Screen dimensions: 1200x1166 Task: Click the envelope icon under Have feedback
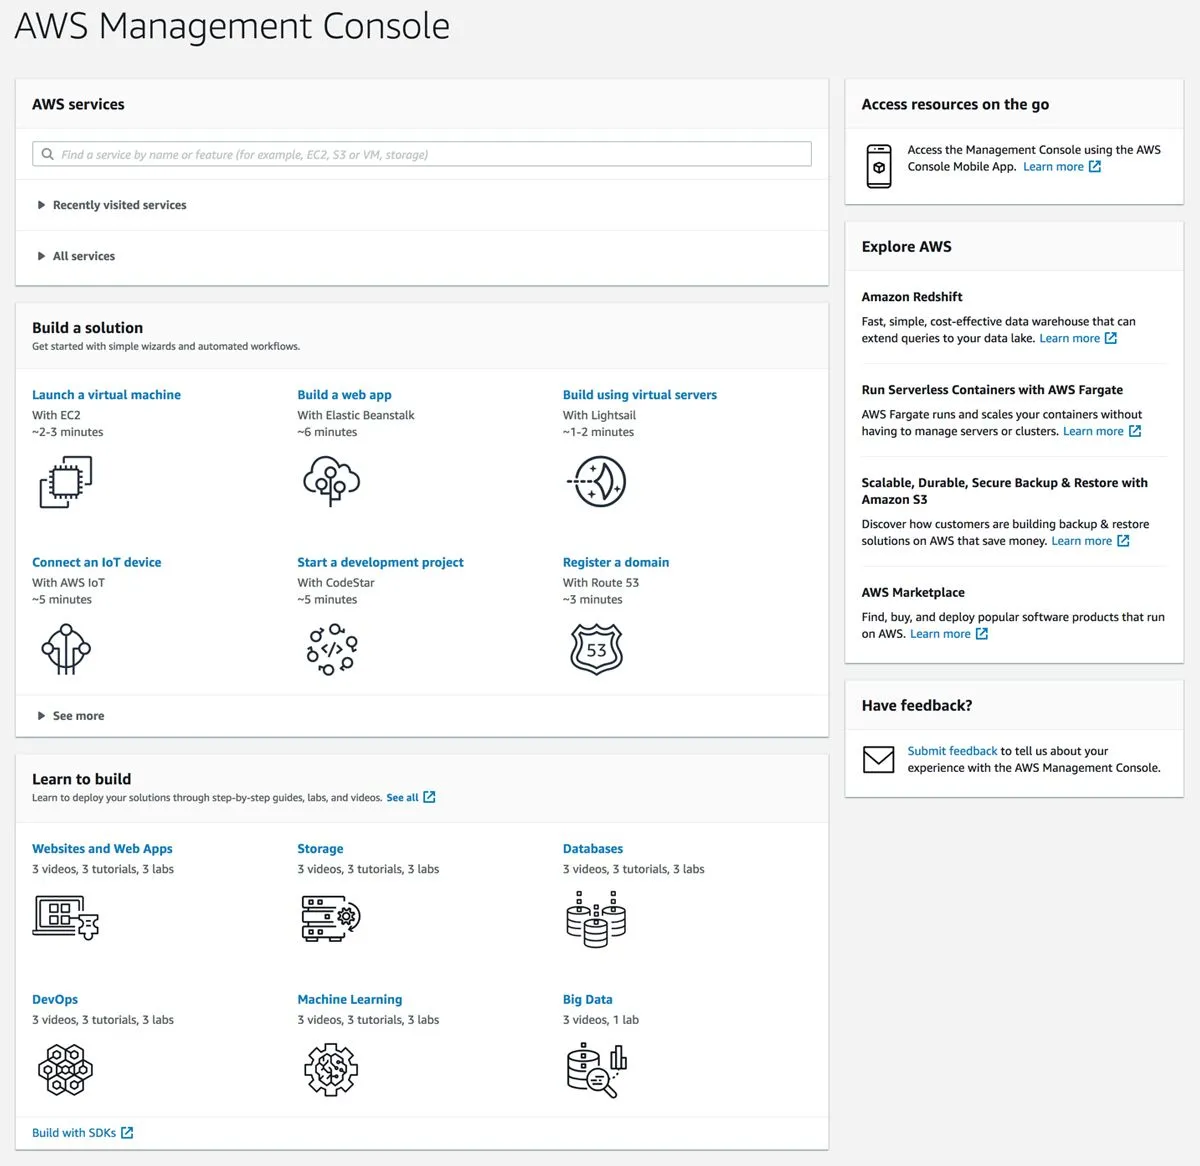pyautogui.click(x=879, y=760)
